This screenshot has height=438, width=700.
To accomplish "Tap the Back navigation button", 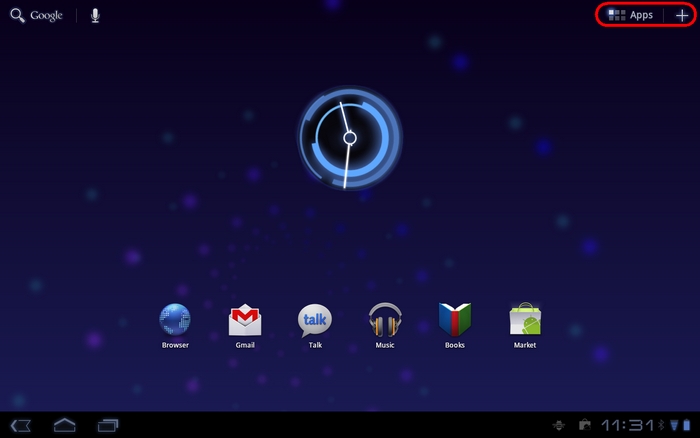I will click(21, 425).
